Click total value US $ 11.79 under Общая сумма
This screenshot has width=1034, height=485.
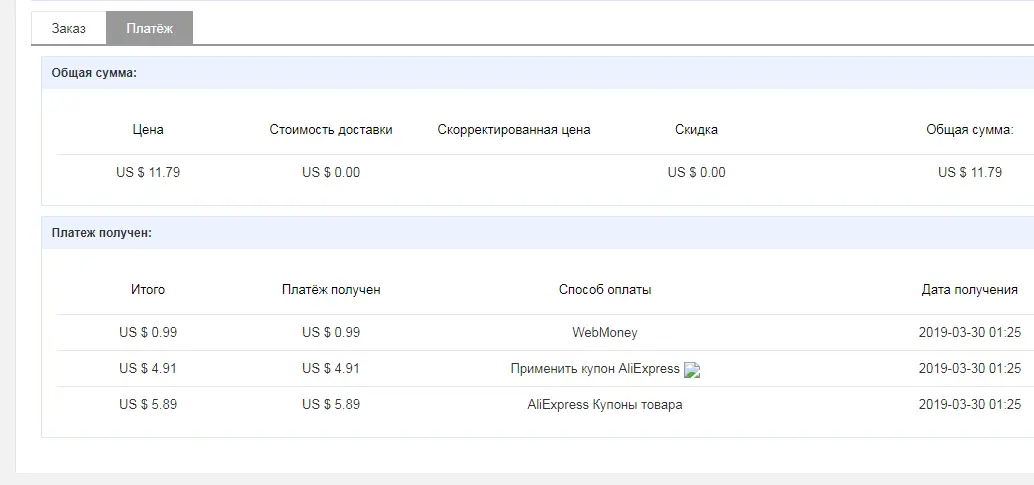point(969,172)
